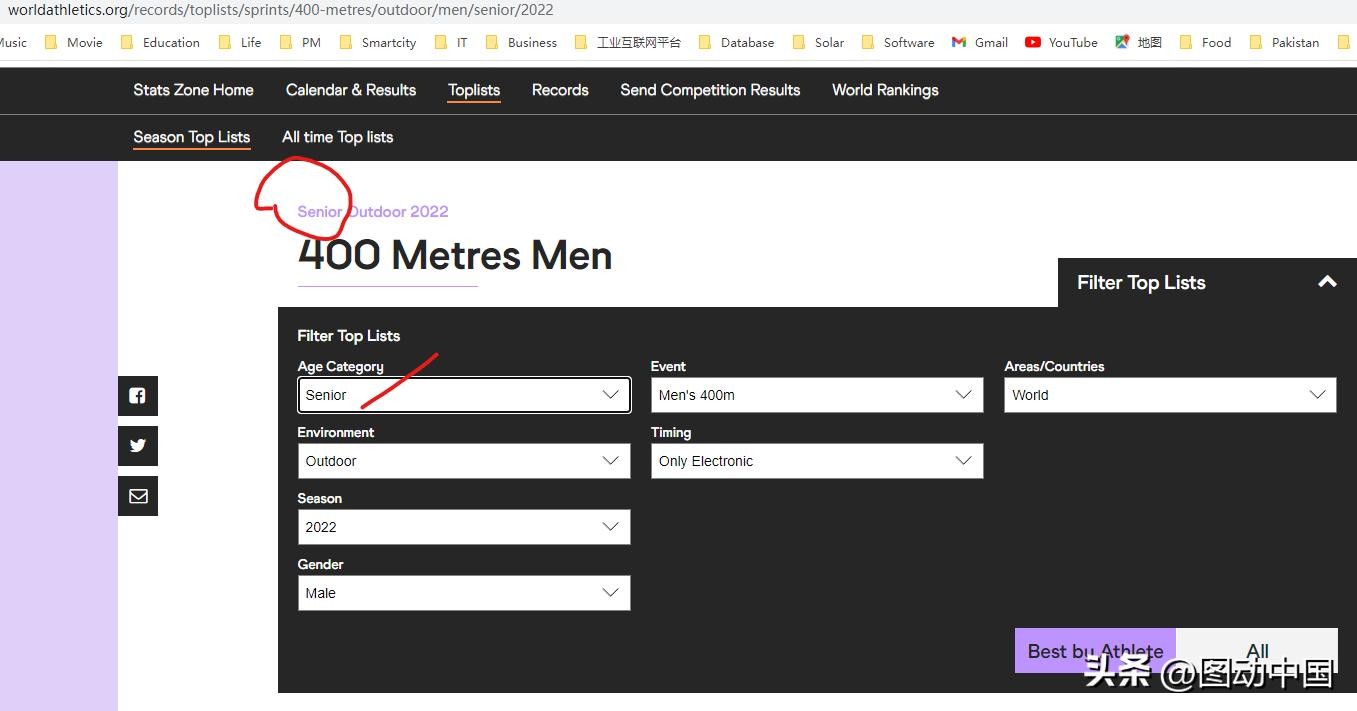
Task: Share page via Facebook icon
Action: (138, 396)
